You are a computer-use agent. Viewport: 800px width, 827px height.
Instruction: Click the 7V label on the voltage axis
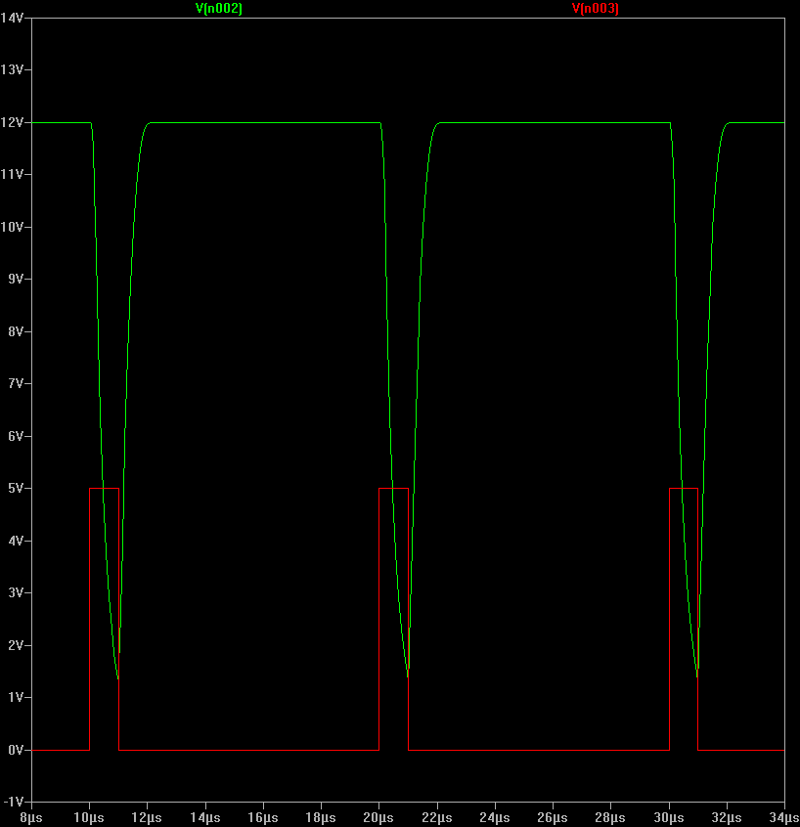(x=16, y=383)
